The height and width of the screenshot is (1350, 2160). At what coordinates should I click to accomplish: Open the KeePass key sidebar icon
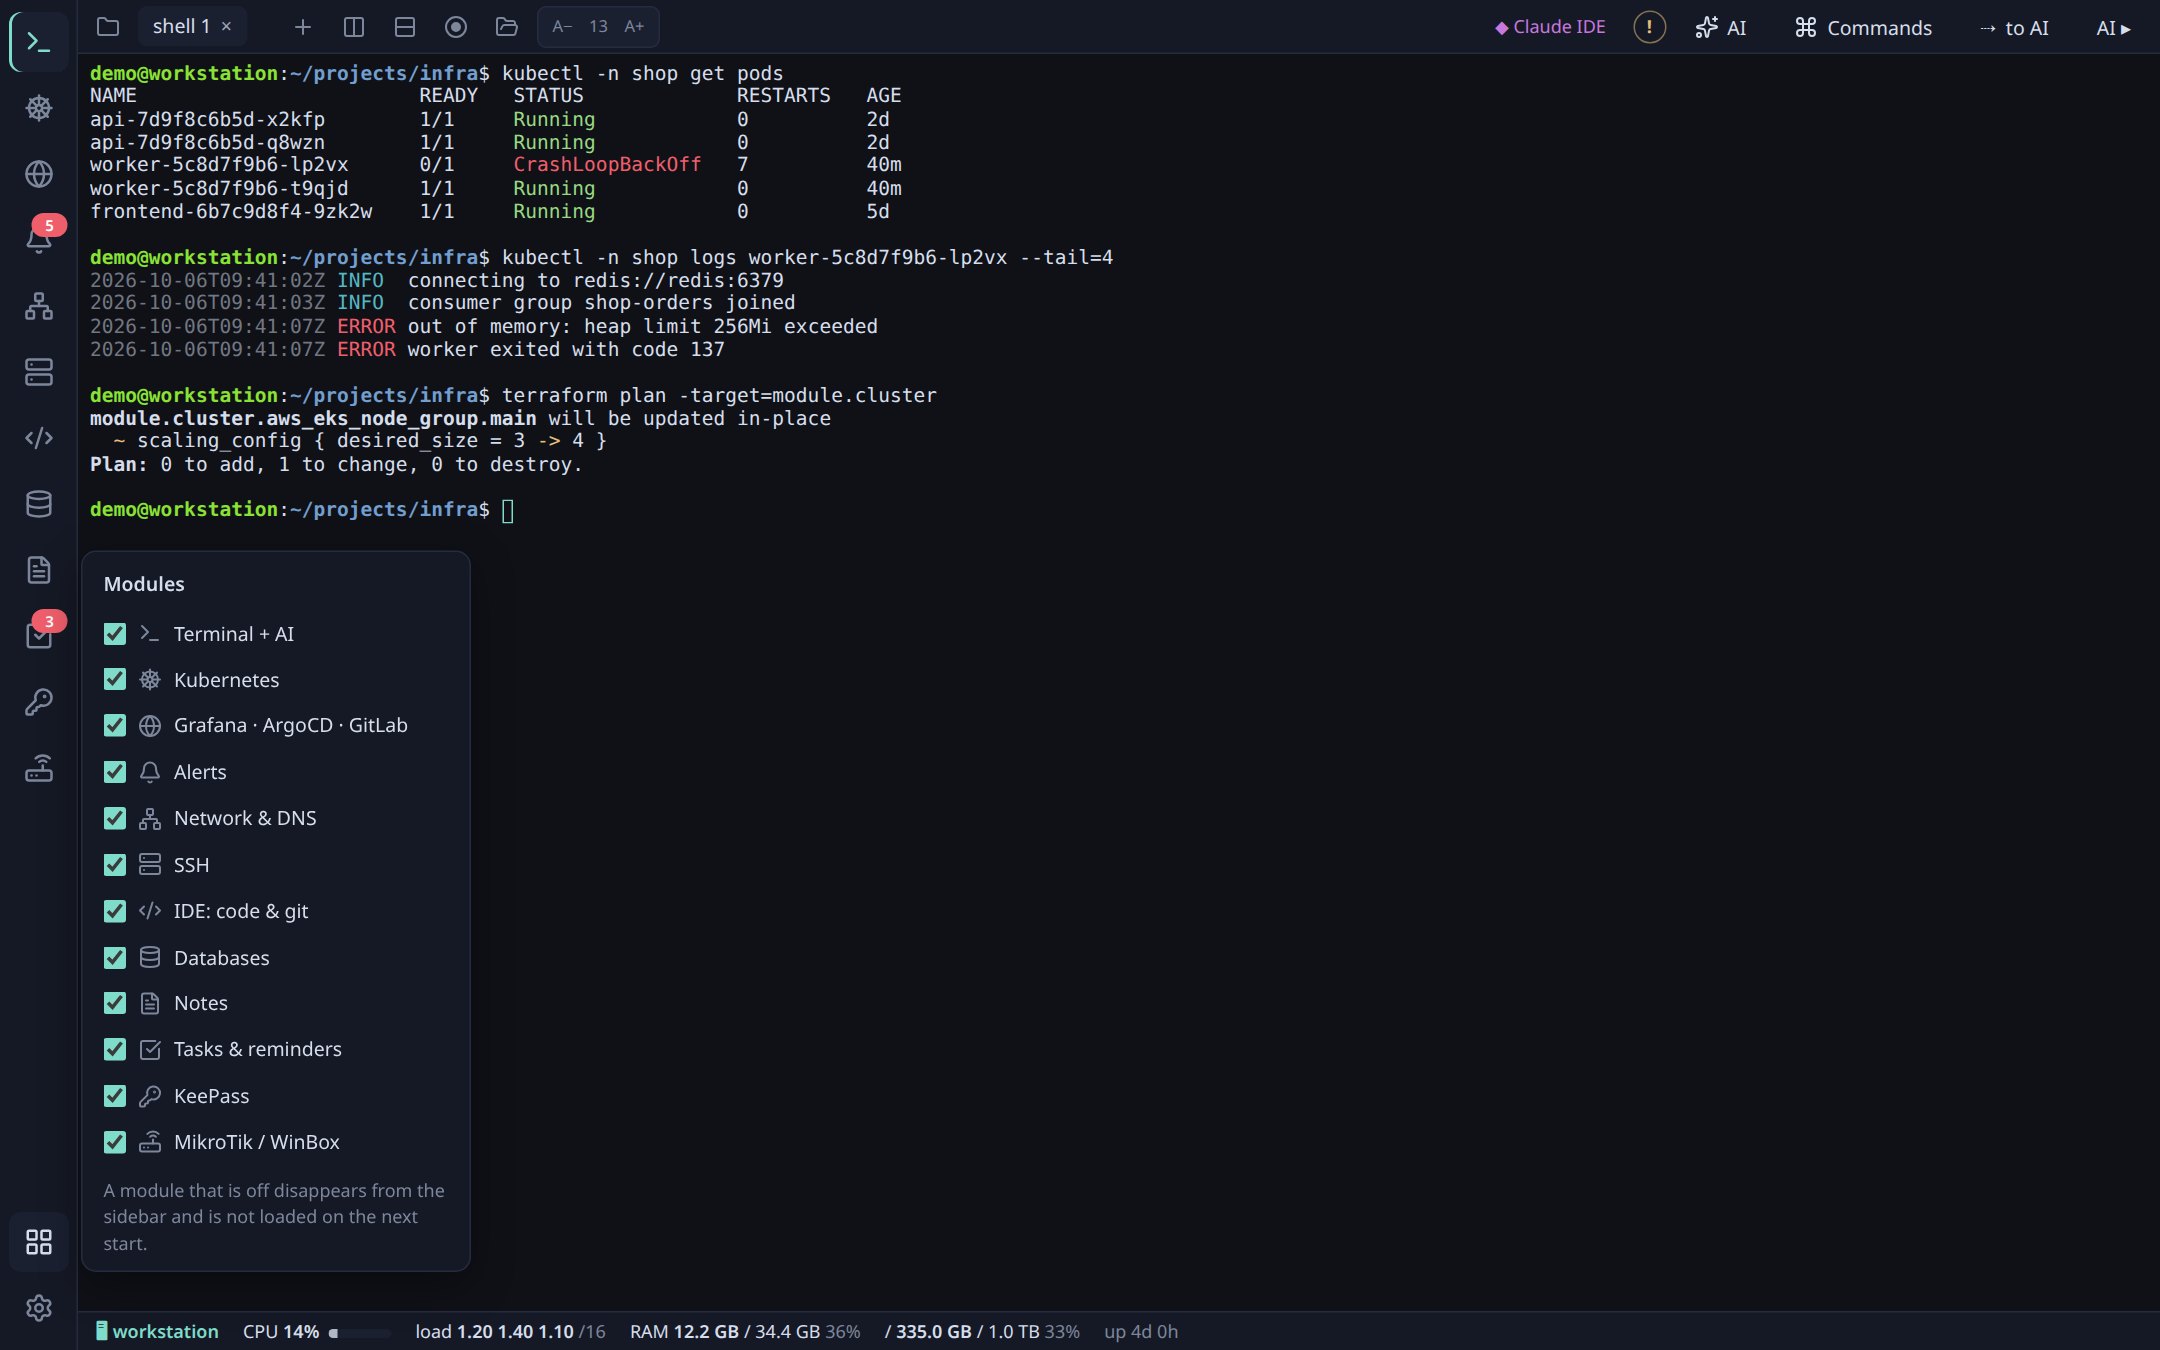click(38, 702)
